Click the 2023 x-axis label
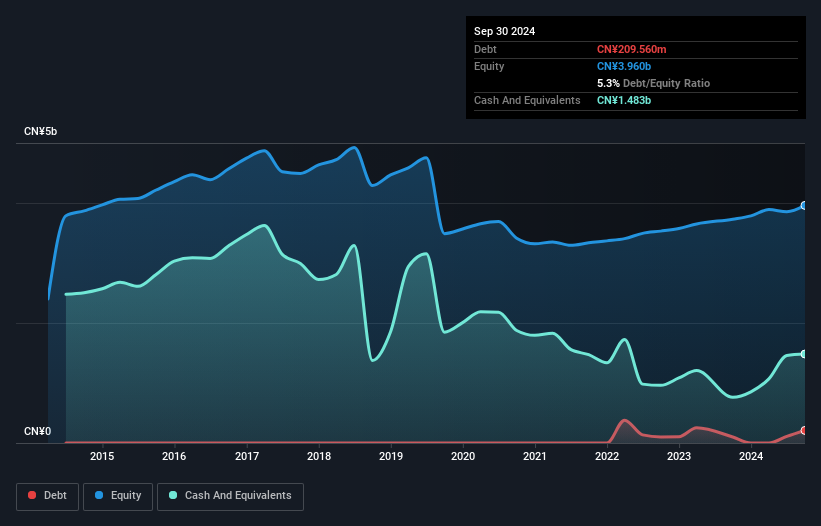821x526 pixels. tap(679, 456)
